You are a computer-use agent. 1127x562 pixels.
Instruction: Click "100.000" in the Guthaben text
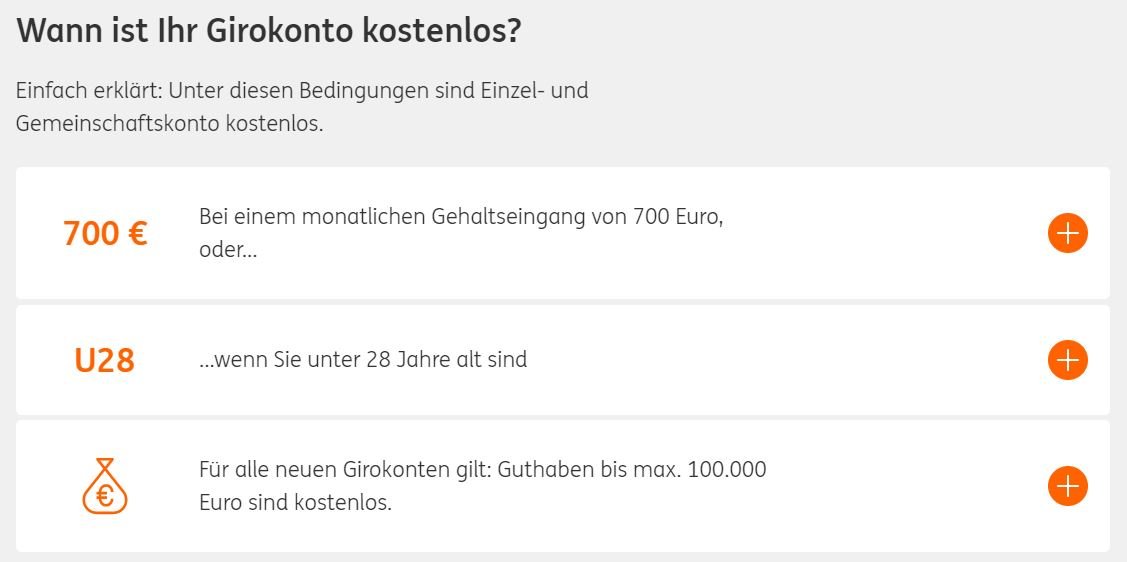coord(727,469)
